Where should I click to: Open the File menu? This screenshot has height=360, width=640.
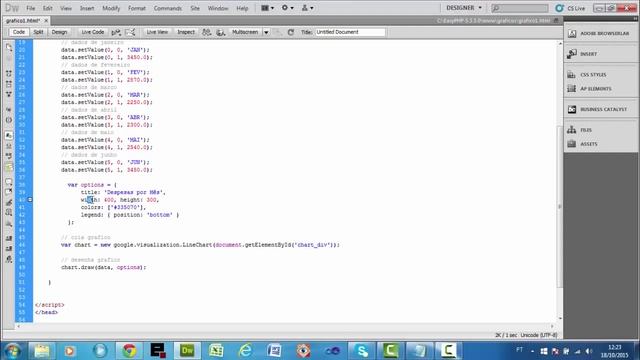(x=31, y=8)
